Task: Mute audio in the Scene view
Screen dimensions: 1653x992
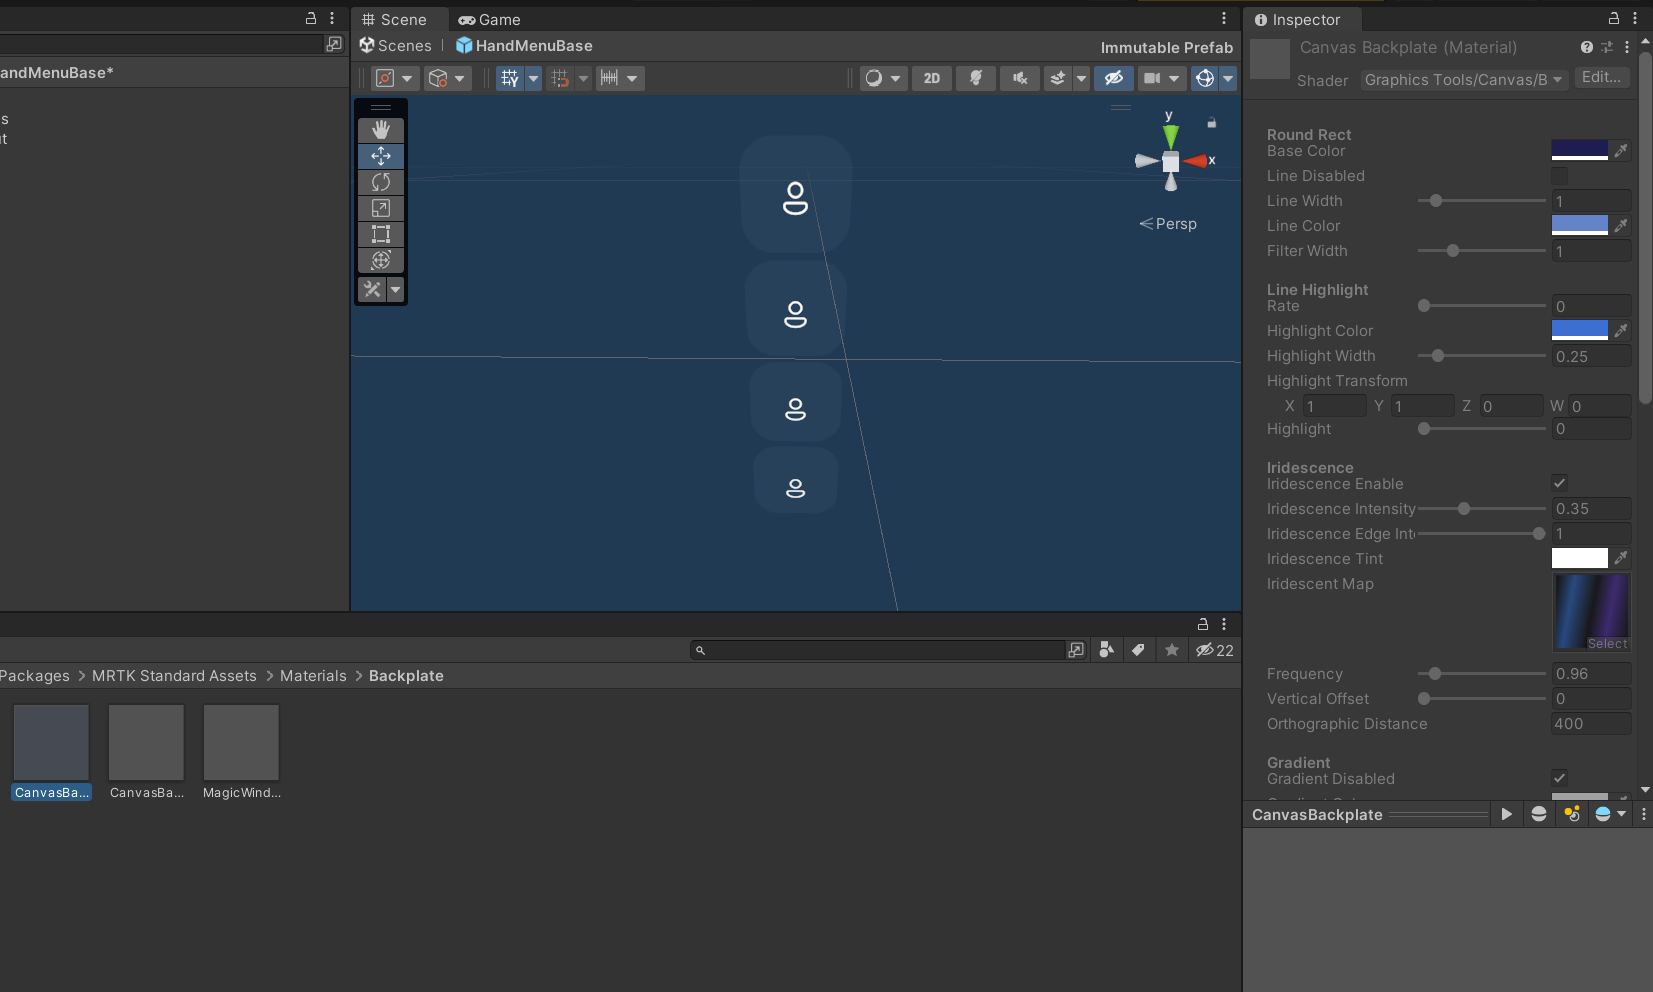Action: 1019,78
